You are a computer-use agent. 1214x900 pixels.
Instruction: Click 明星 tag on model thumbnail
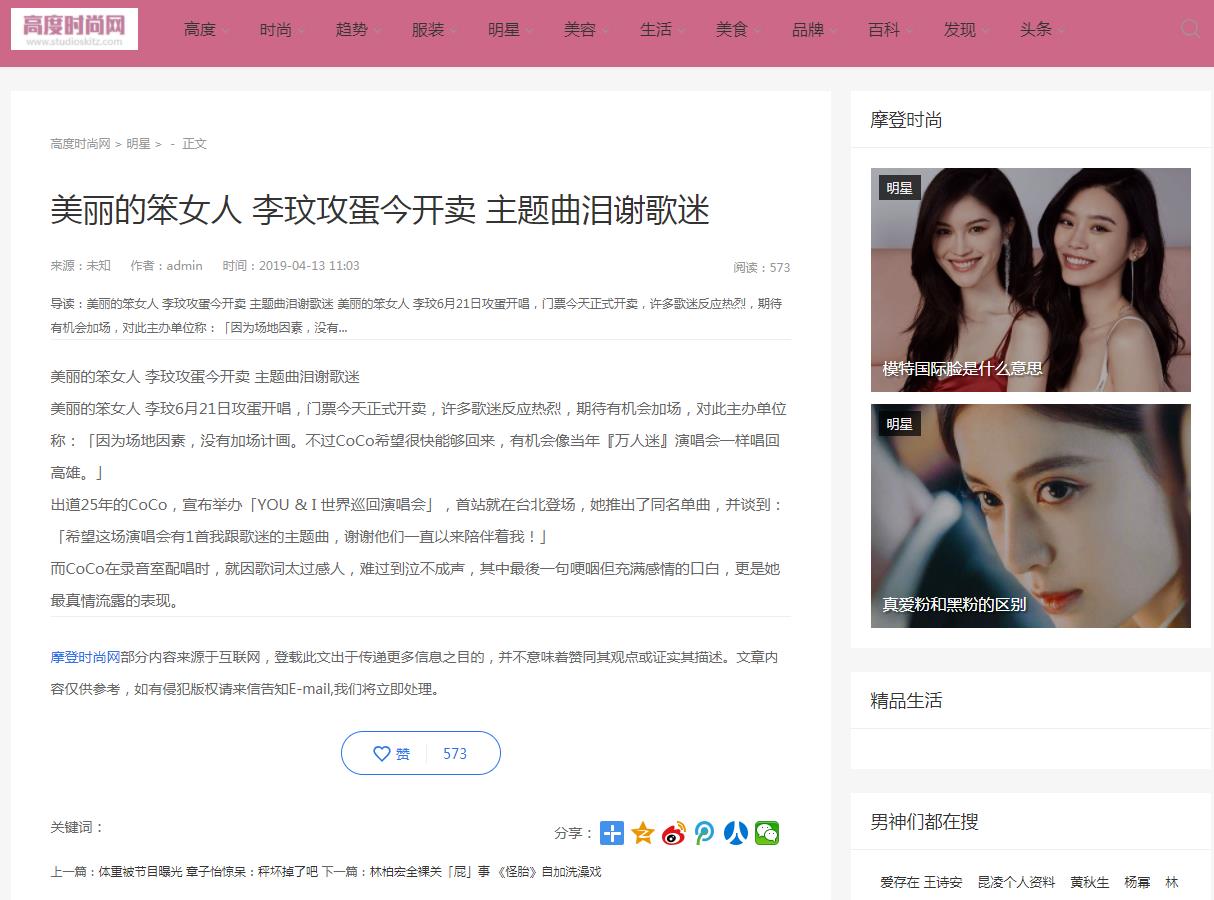[899, 188]
